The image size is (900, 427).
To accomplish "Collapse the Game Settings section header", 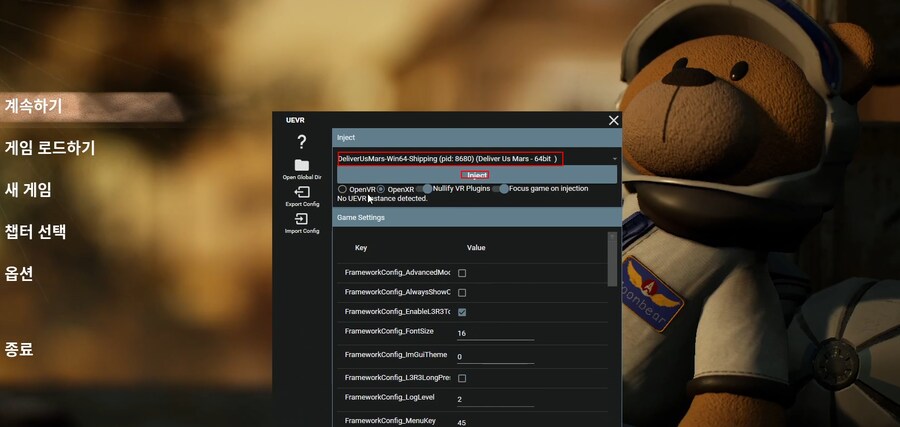I will point(477,217).
